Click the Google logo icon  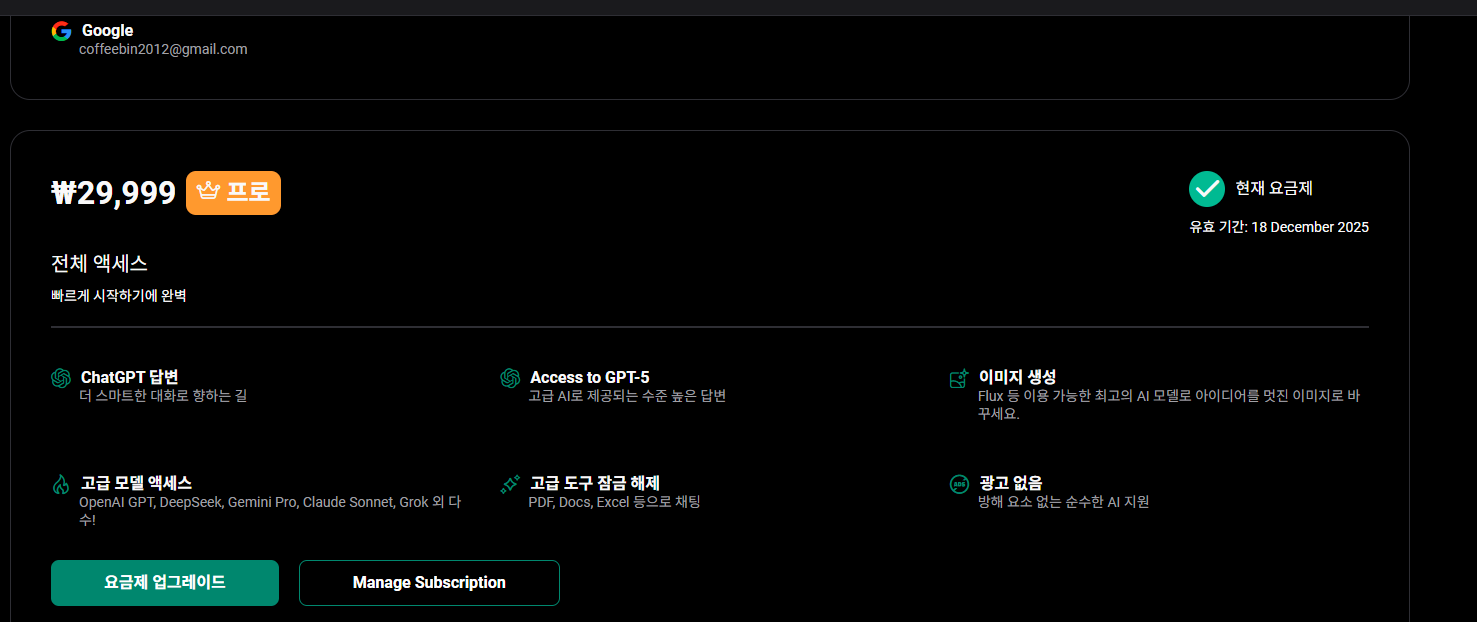coord(61,31)
